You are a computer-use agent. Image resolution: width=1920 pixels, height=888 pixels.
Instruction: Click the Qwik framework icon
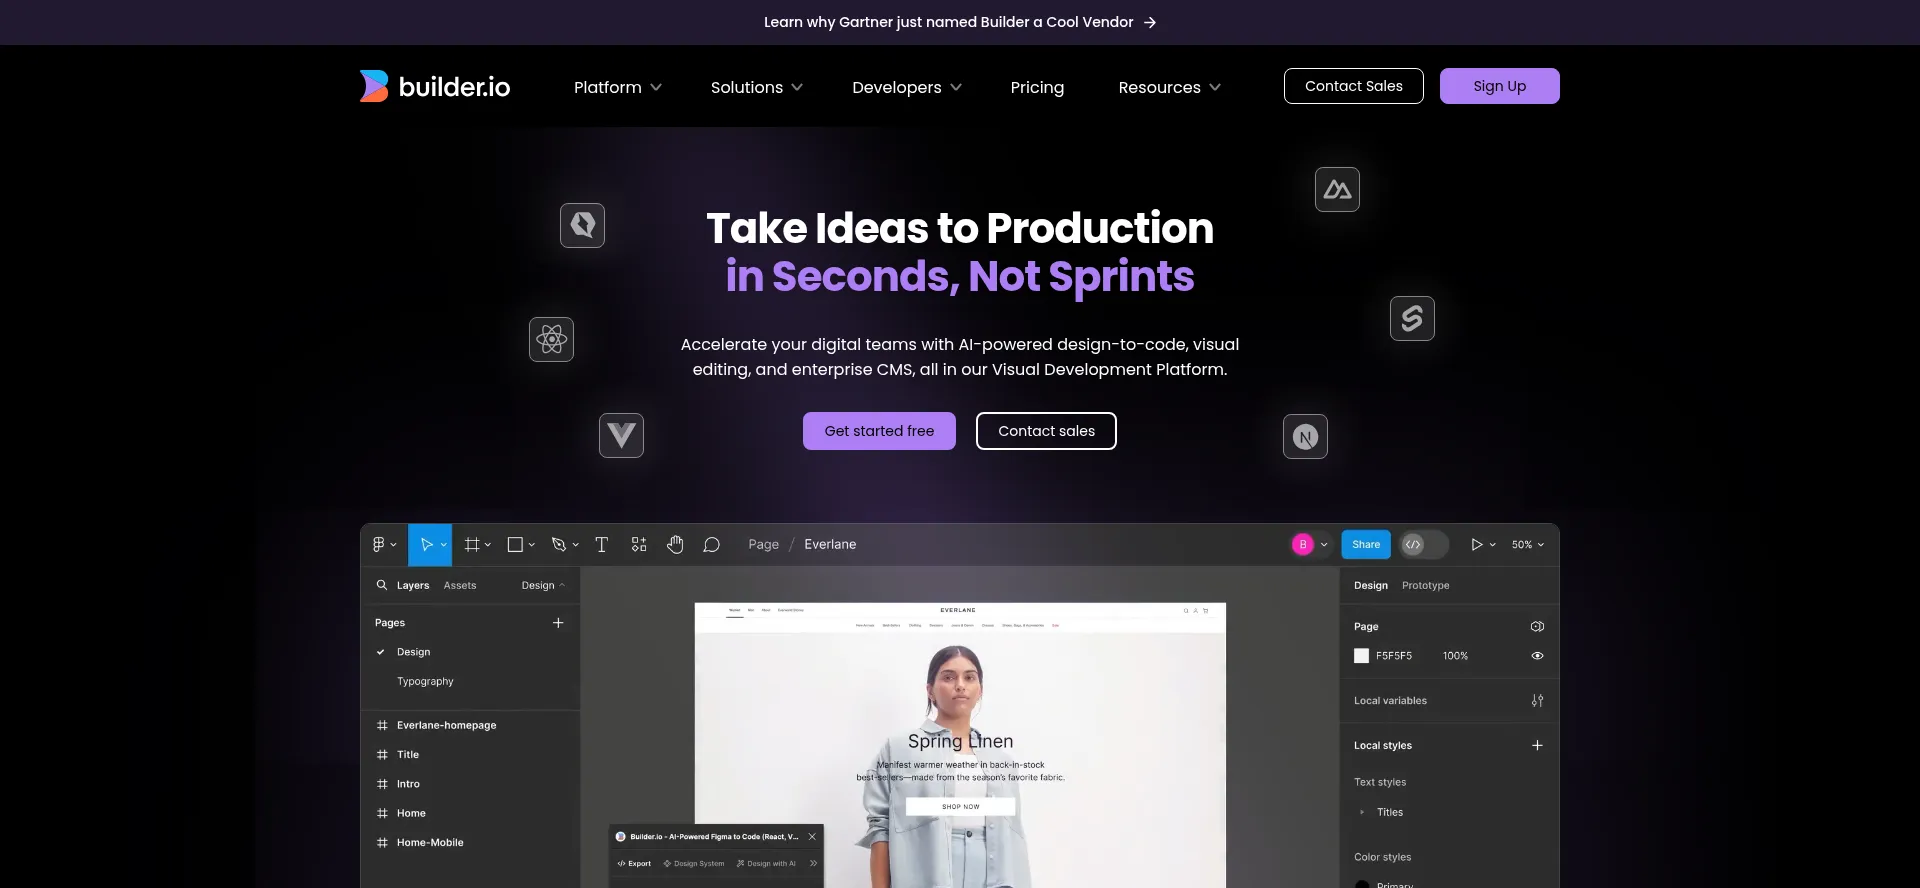coord(582,225)
